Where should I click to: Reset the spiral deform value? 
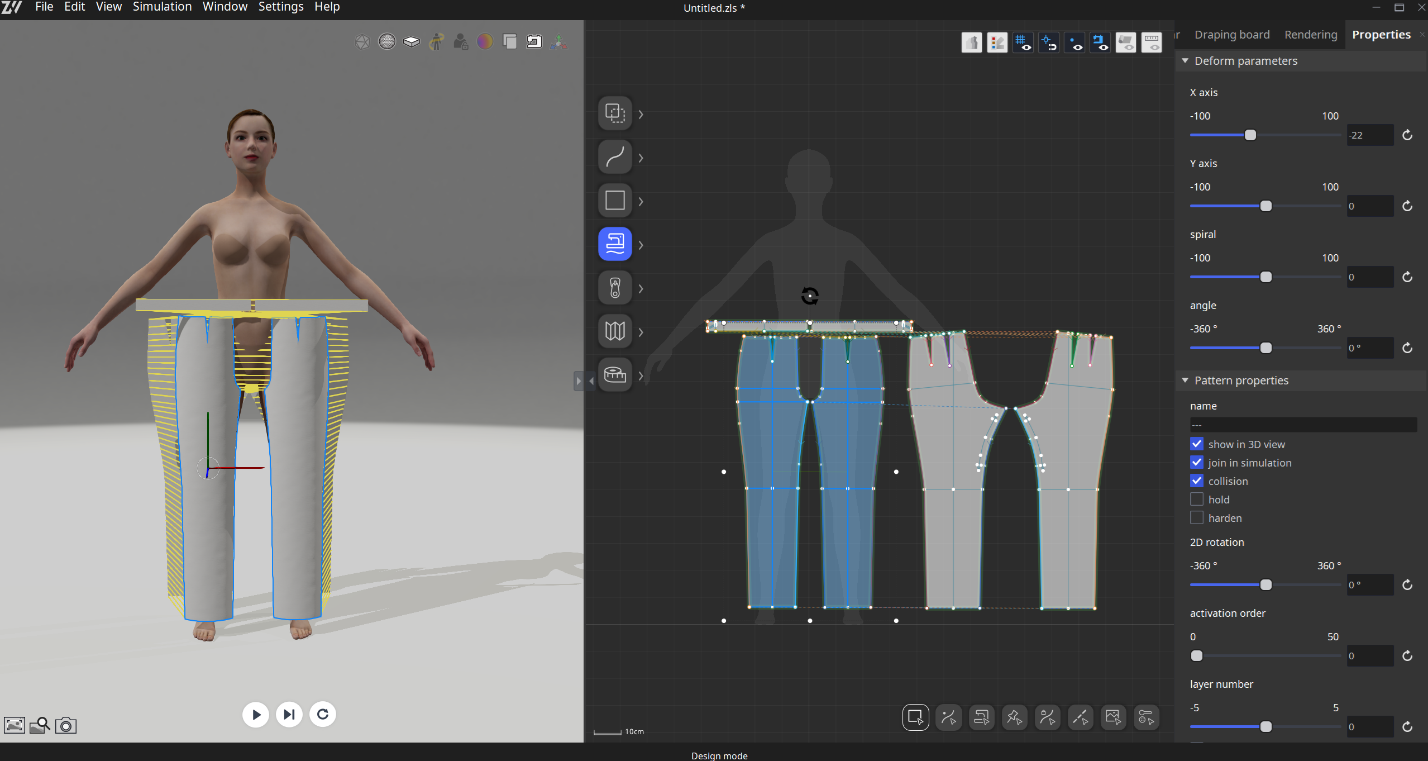point(1407,277)
